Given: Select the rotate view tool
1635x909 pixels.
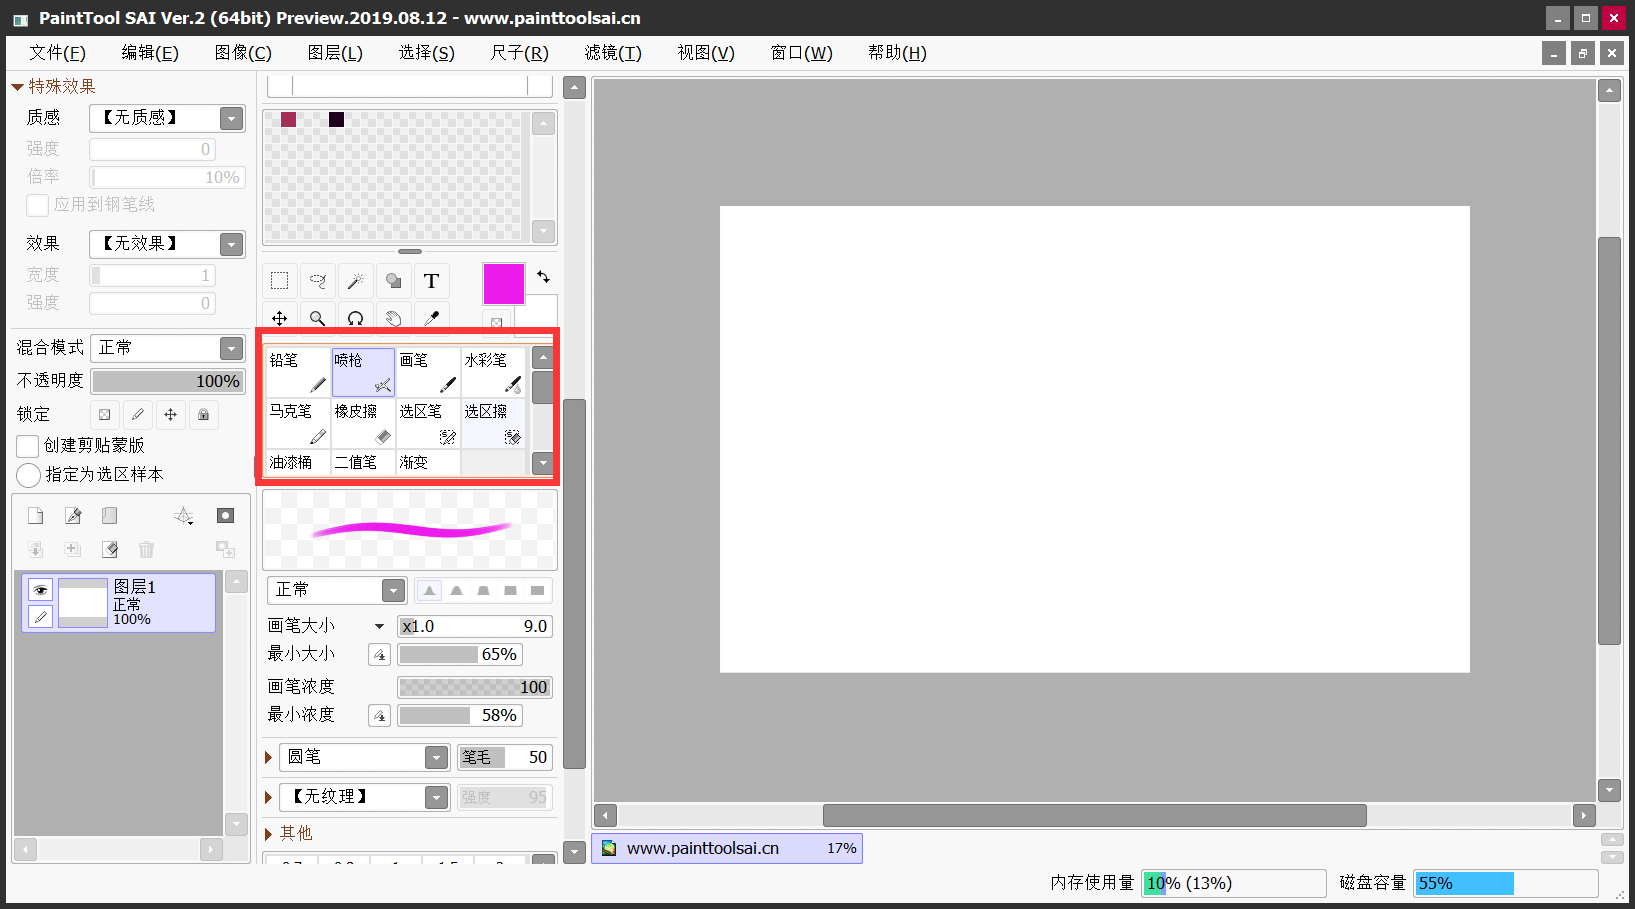Looking at the screenshot, I should coord(356,317).
